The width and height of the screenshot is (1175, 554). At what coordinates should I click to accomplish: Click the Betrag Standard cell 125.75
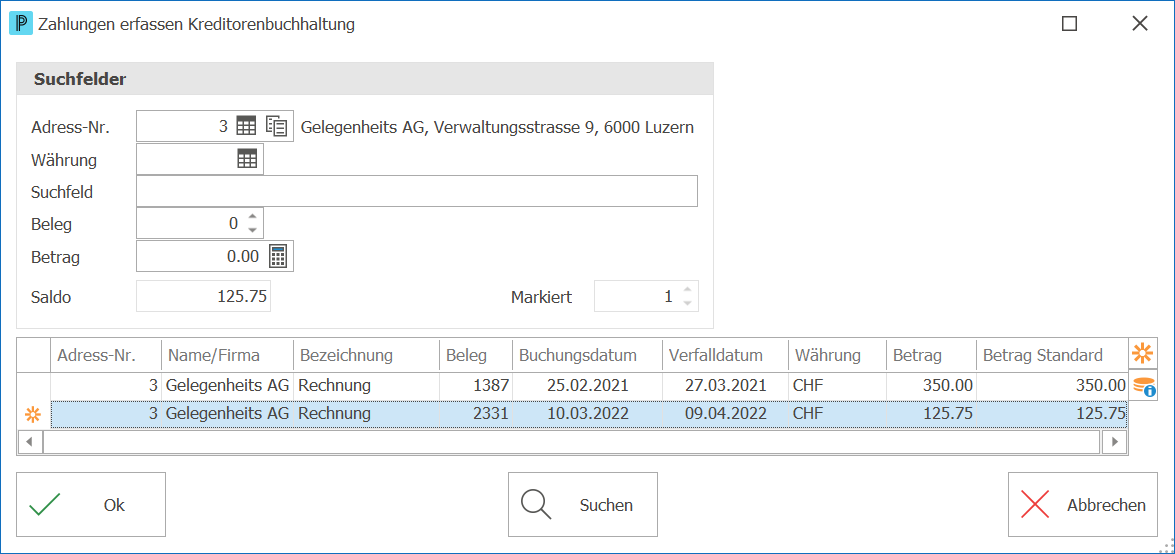click(x=1052, y=414)
